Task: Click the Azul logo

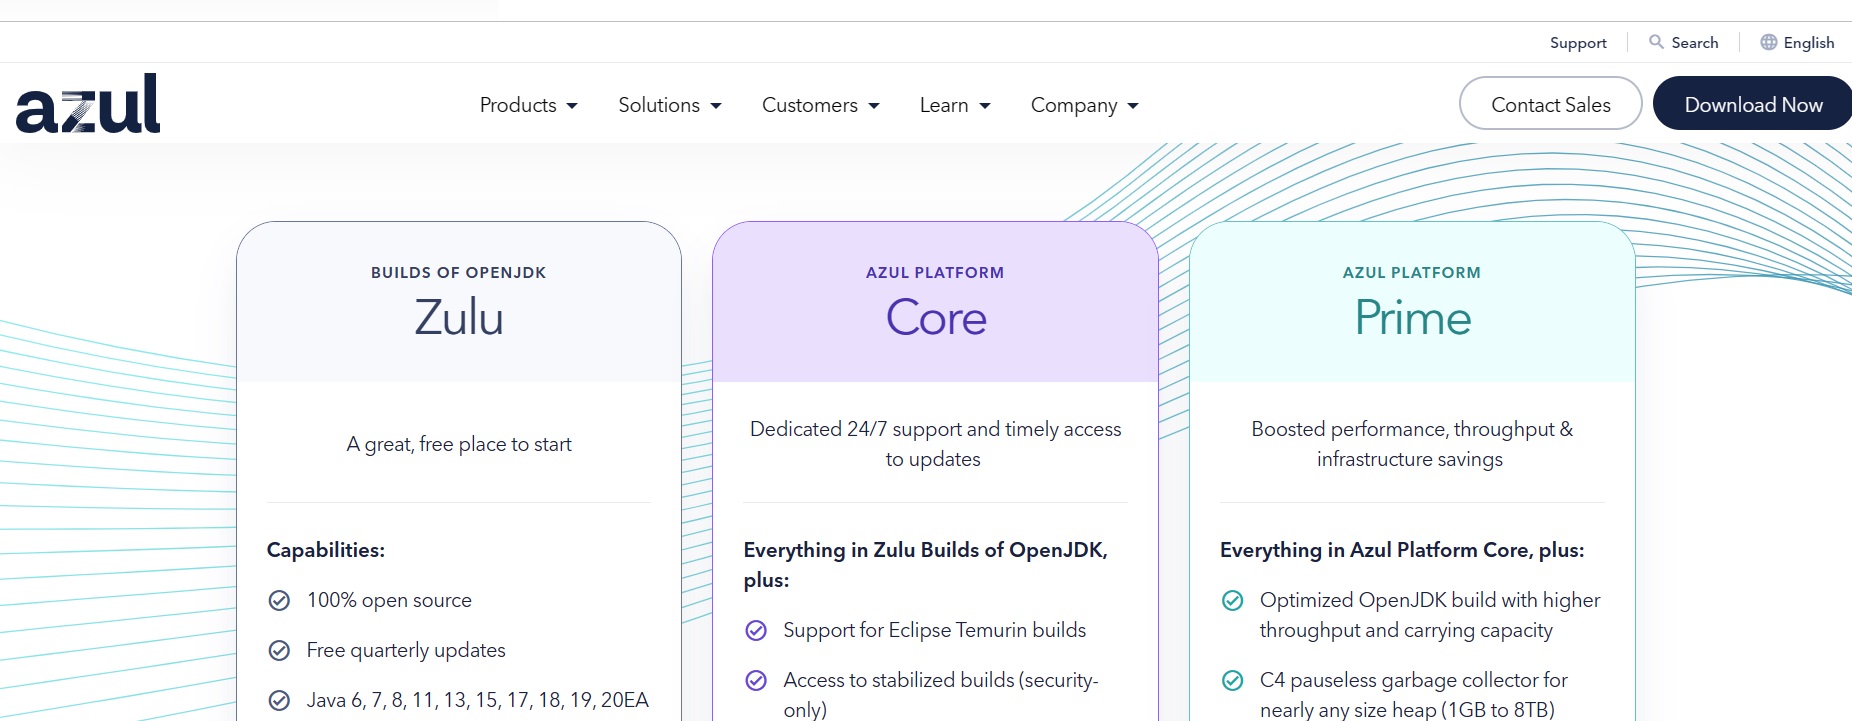Action: [x=88, y=103]
